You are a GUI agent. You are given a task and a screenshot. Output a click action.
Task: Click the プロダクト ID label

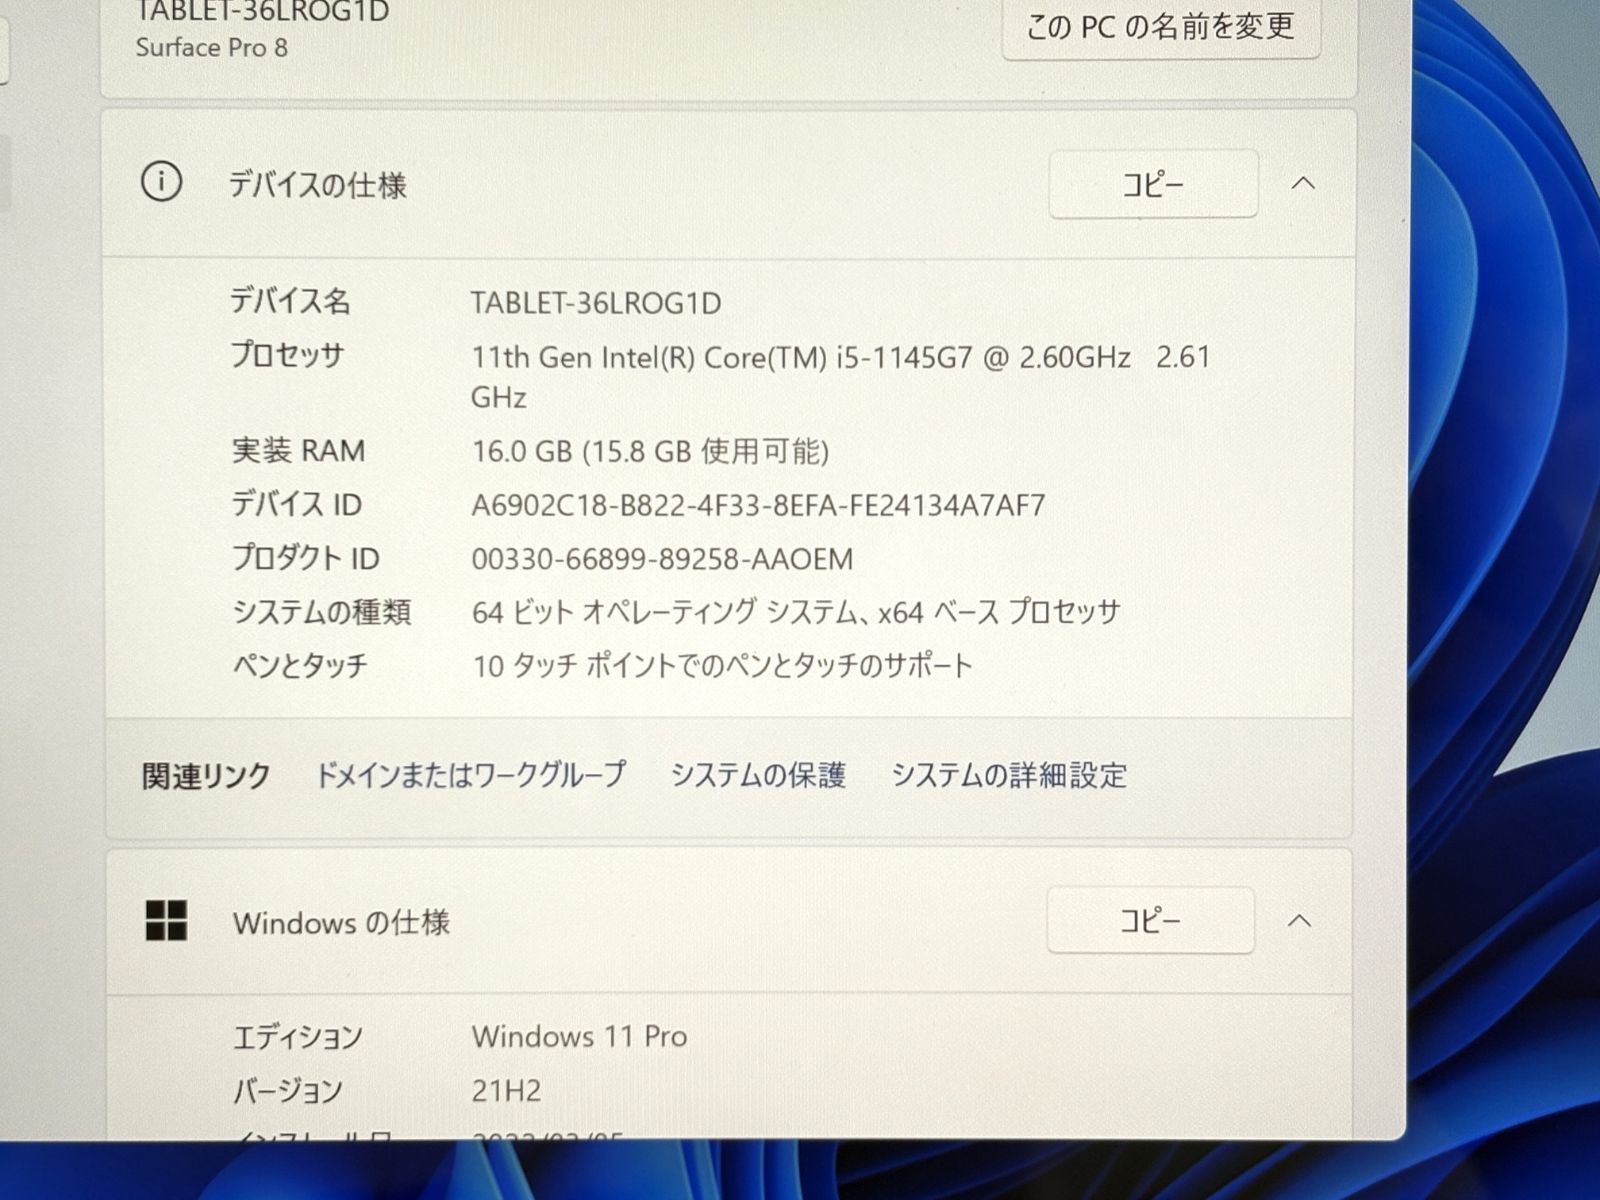[305, 558]
